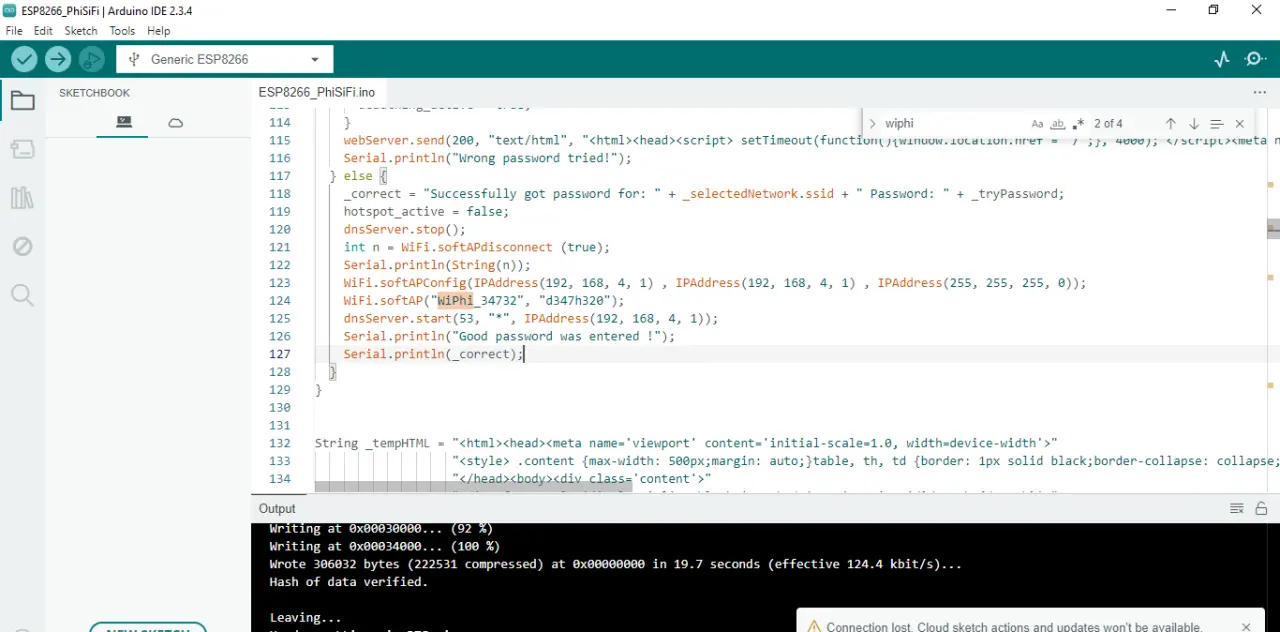The height and width of the screenshot is (632, 1280).
Task: Click the Upload sketch arrow button
Action: 58,60
